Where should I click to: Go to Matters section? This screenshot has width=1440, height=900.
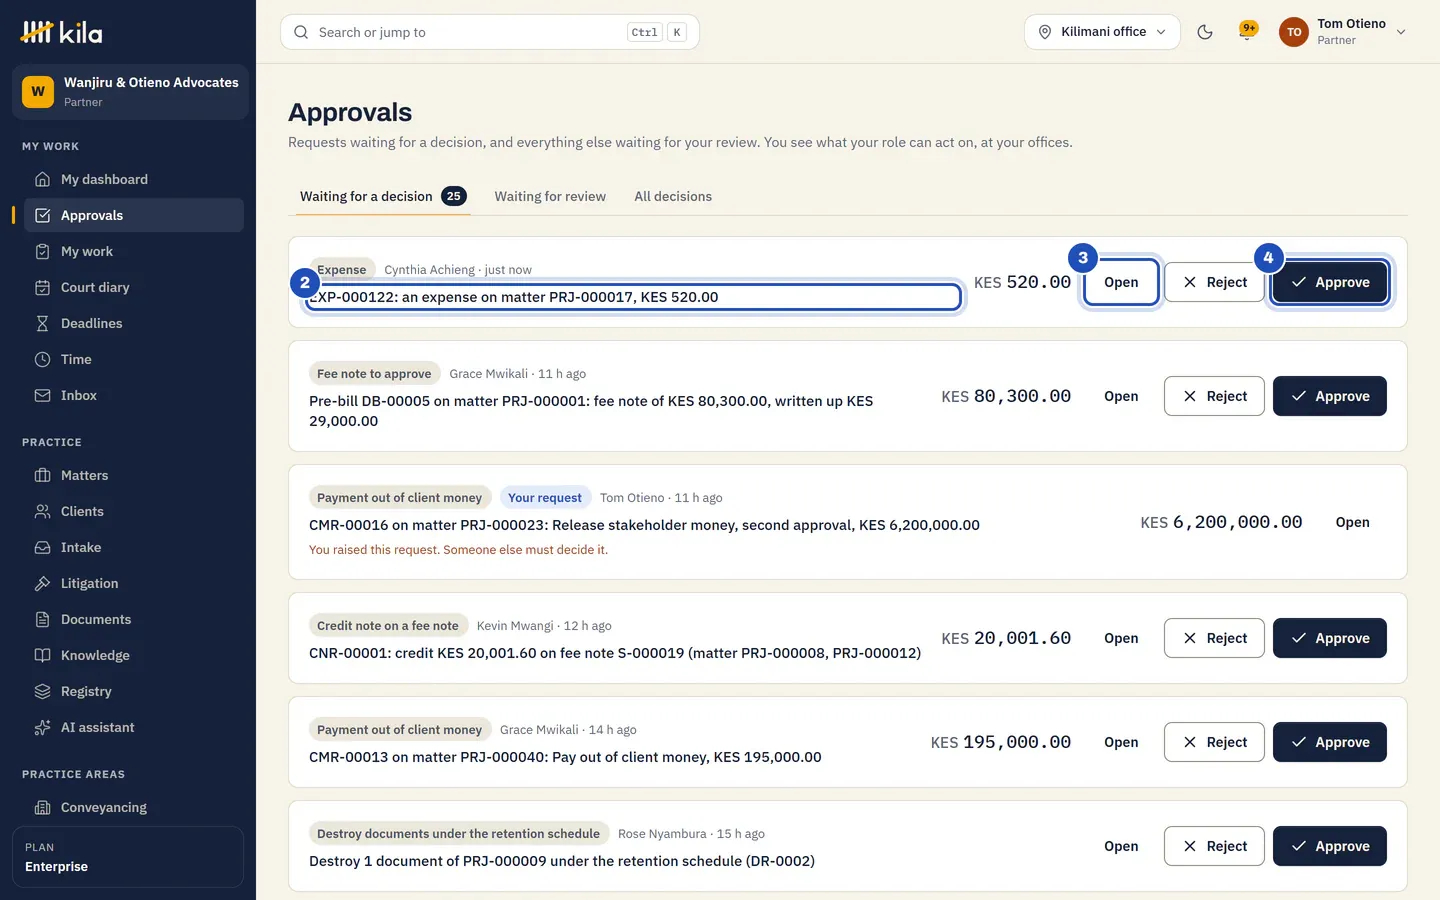tap(134, 475)
